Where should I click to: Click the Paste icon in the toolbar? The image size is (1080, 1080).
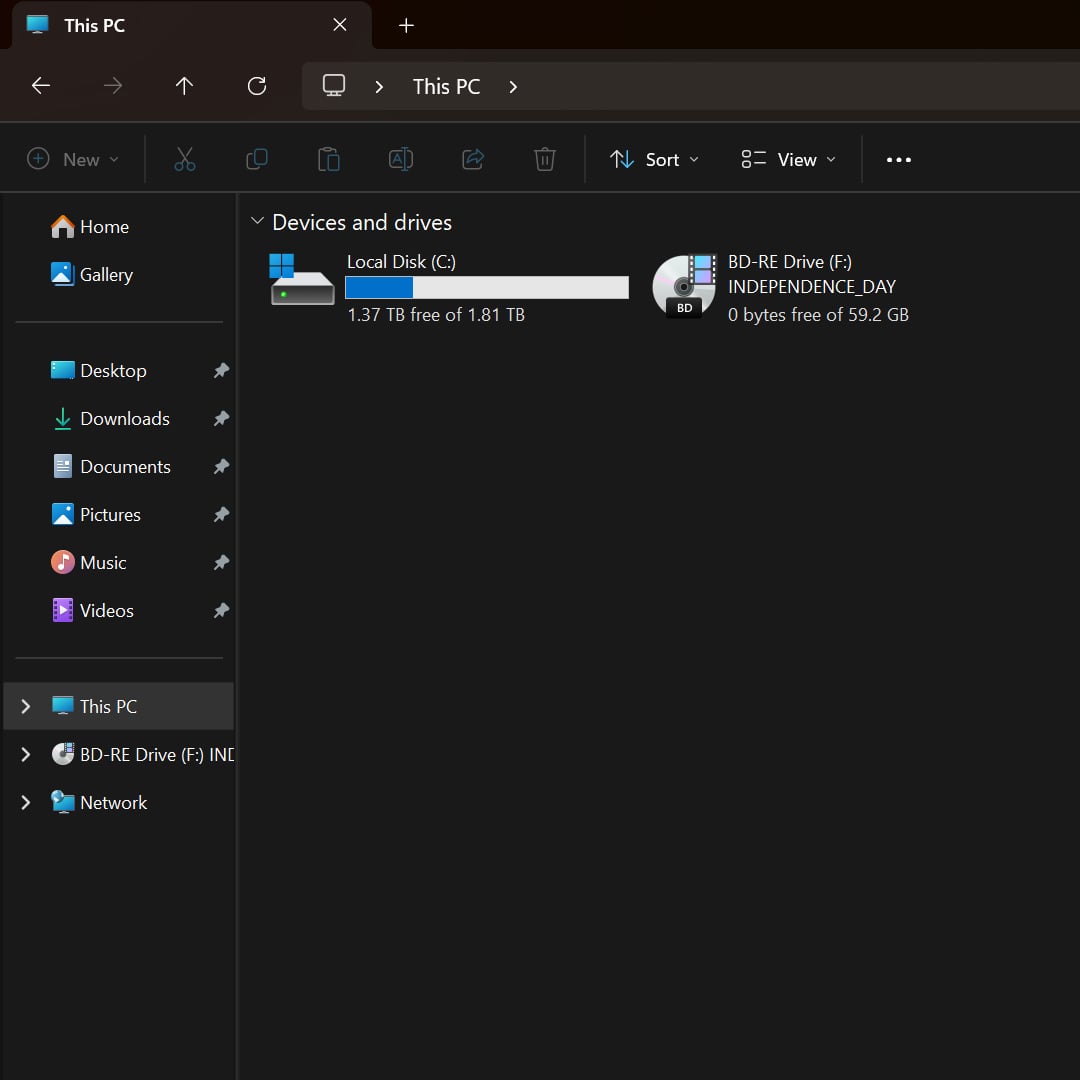tap(328, 159)
